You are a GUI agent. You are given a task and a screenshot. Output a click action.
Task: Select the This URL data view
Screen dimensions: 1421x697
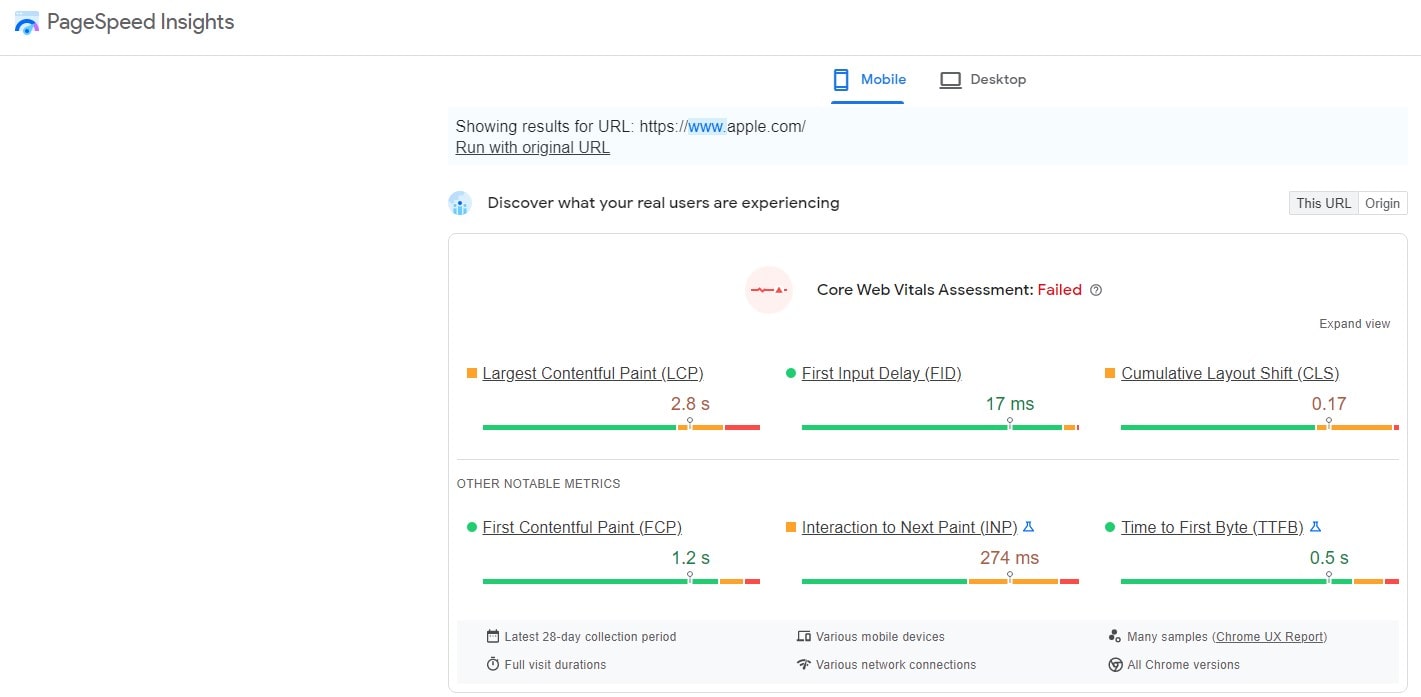pyautogui.click(x=1323, y=202)
